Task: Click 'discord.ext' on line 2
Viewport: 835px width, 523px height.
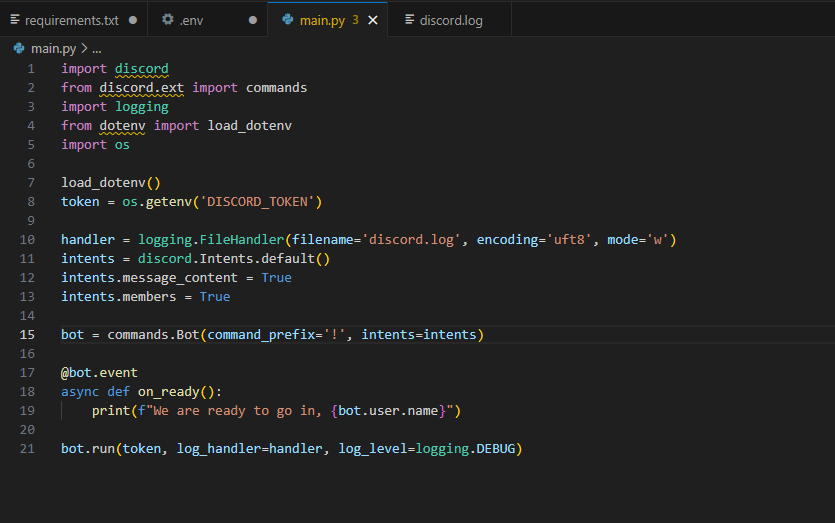Action: [x=142, y=88]
